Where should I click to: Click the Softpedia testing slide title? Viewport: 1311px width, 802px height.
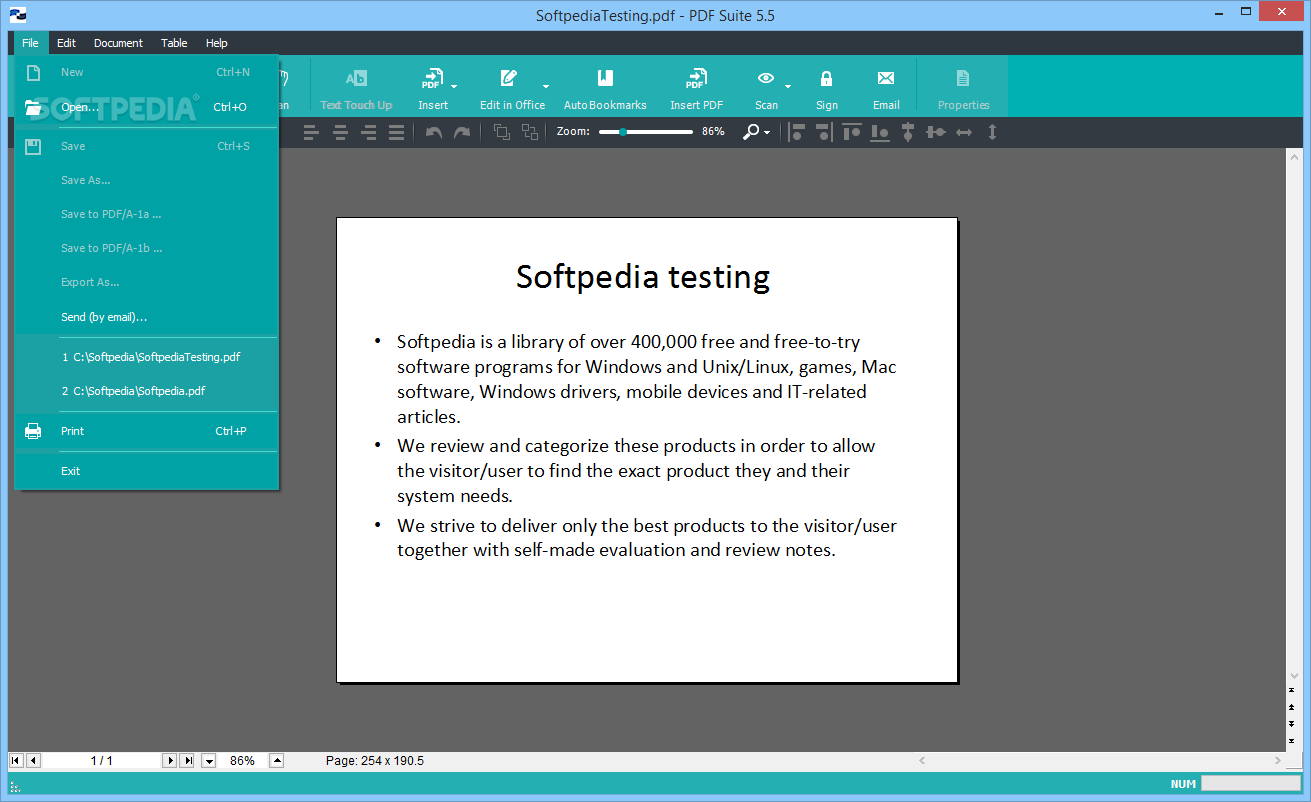click(x=643, y=277)
